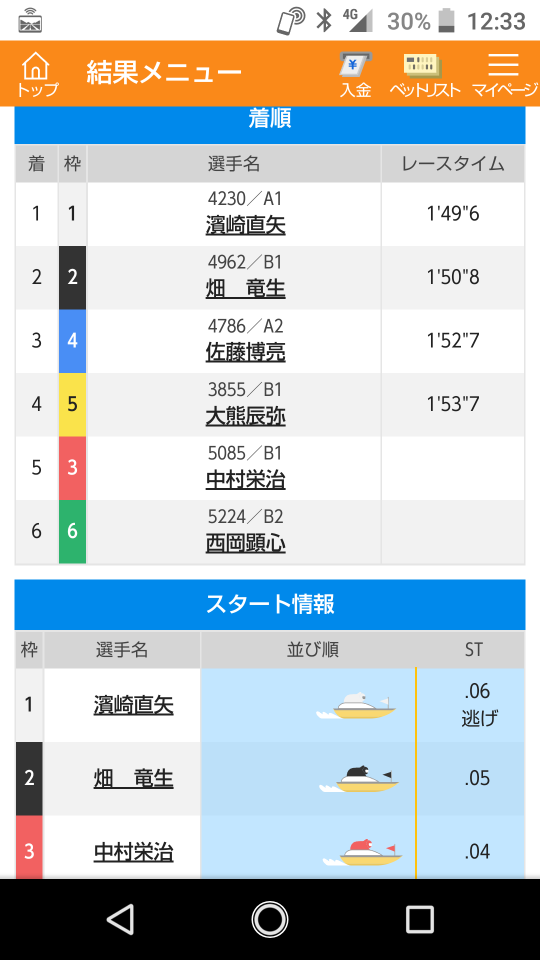540x960 pixels.
Task: Open racer 大熊辰弥 profile link
Action: 246,417
